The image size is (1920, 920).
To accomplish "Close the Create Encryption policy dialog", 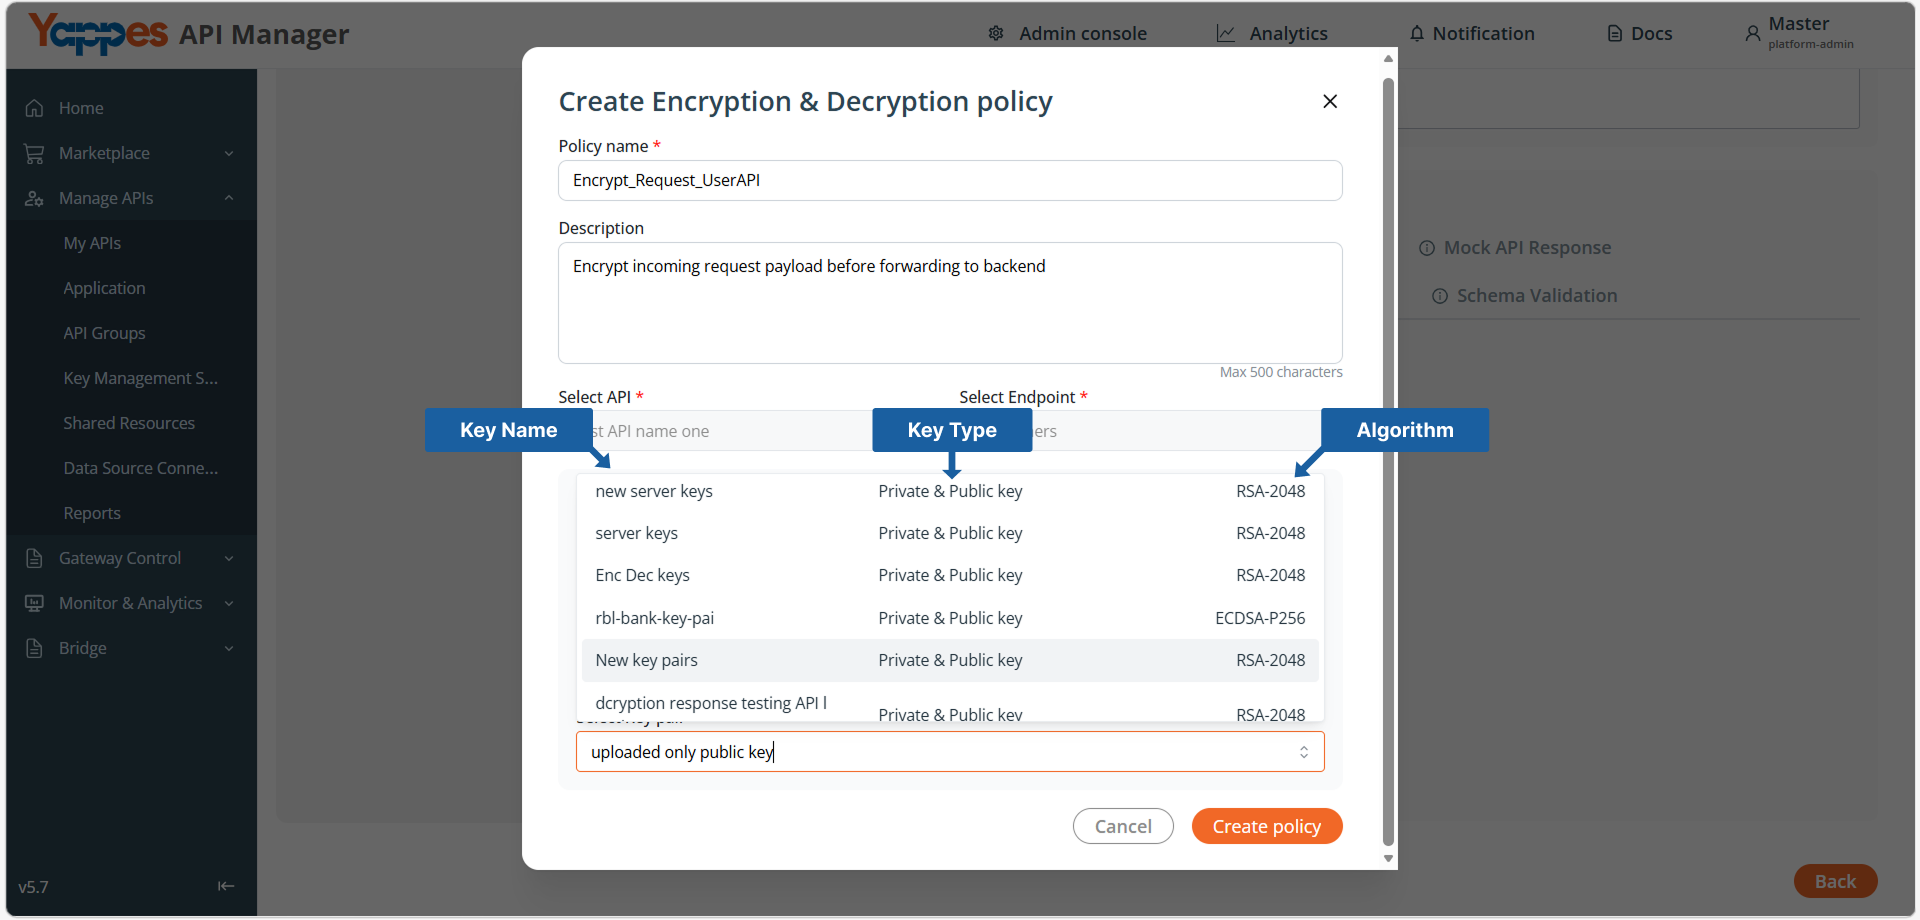I will pyautogui.click(x=1330, y=101).
